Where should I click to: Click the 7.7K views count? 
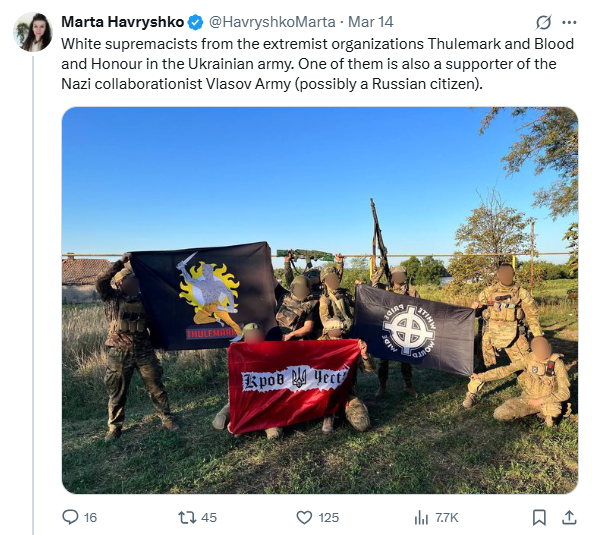(x=447, y=517)
